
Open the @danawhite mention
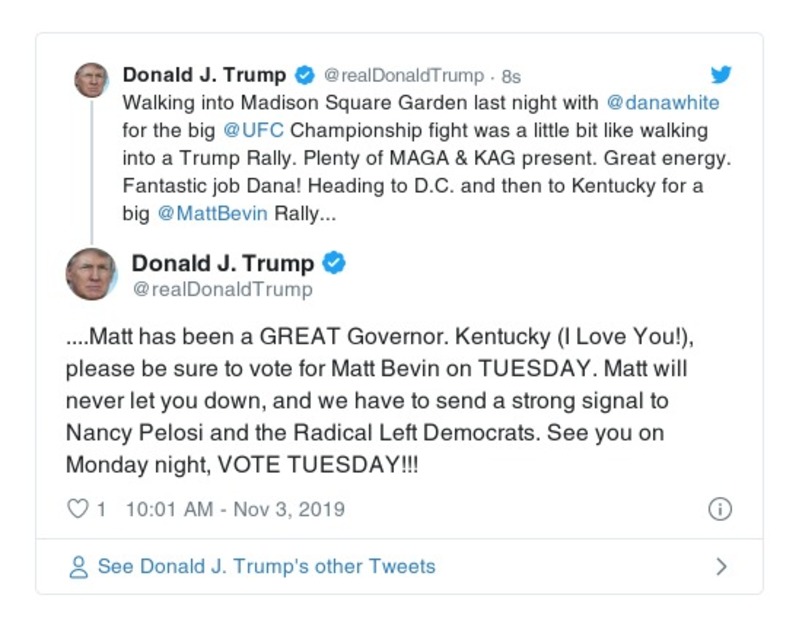click(x=663, y=103)
